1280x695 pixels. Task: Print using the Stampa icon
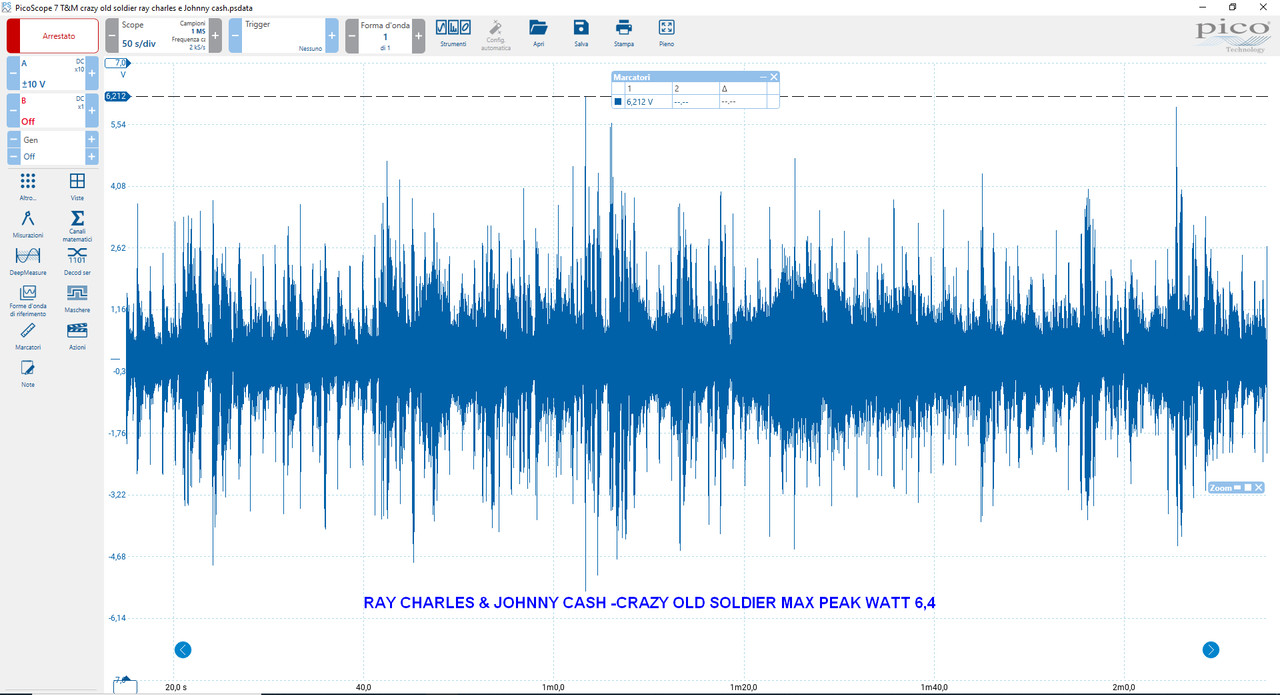pyautogui.click(x=624, y=32)
